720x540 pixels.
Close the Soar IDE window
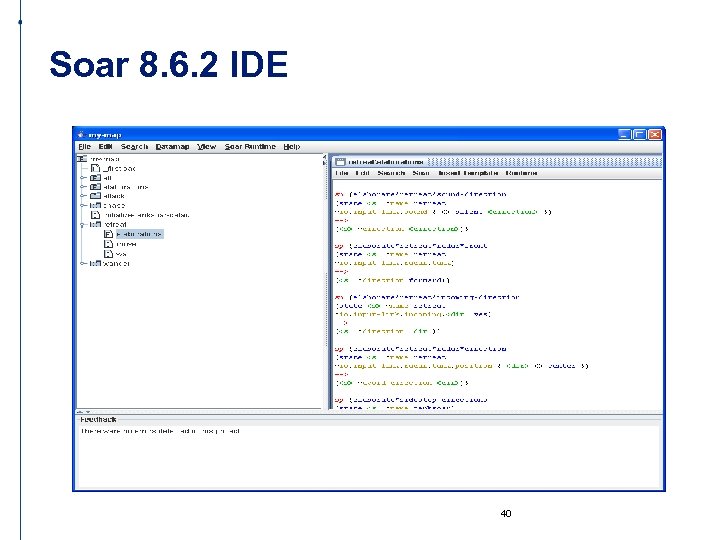tap(655, 134)
